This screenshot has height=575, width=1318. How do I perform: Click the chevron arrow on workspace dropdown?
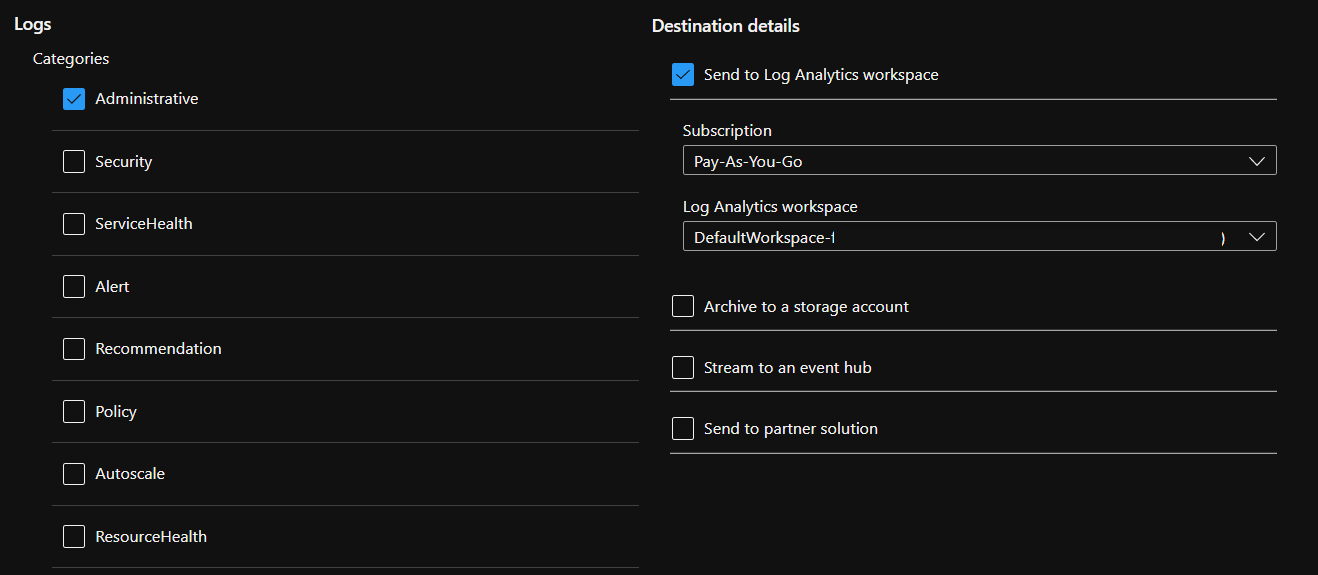(1257, 237)
